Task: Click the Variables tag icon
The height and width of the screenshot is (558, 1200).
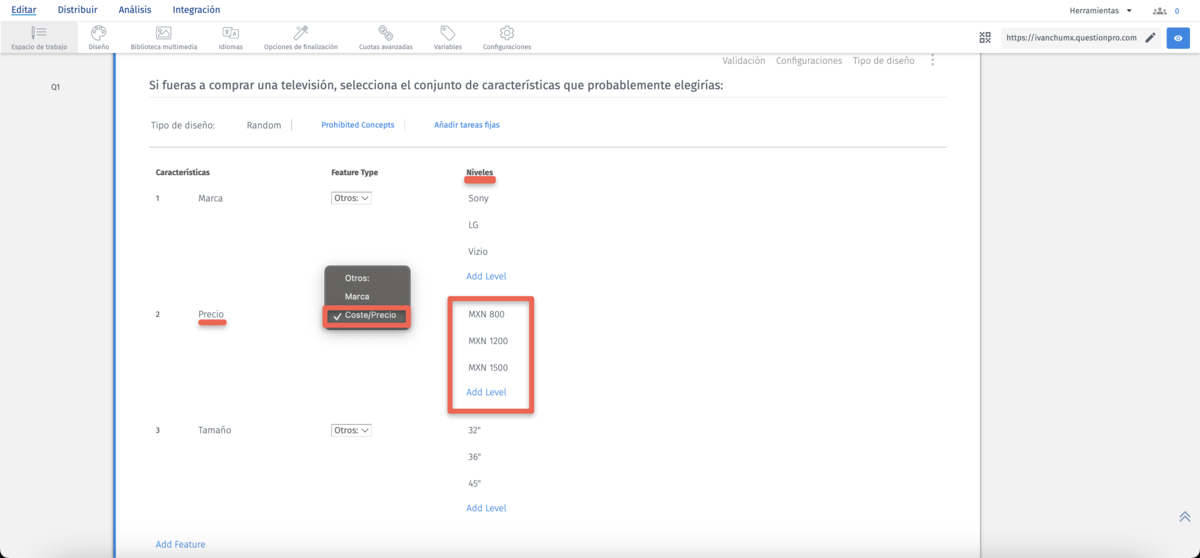Action: pos(447,34)
